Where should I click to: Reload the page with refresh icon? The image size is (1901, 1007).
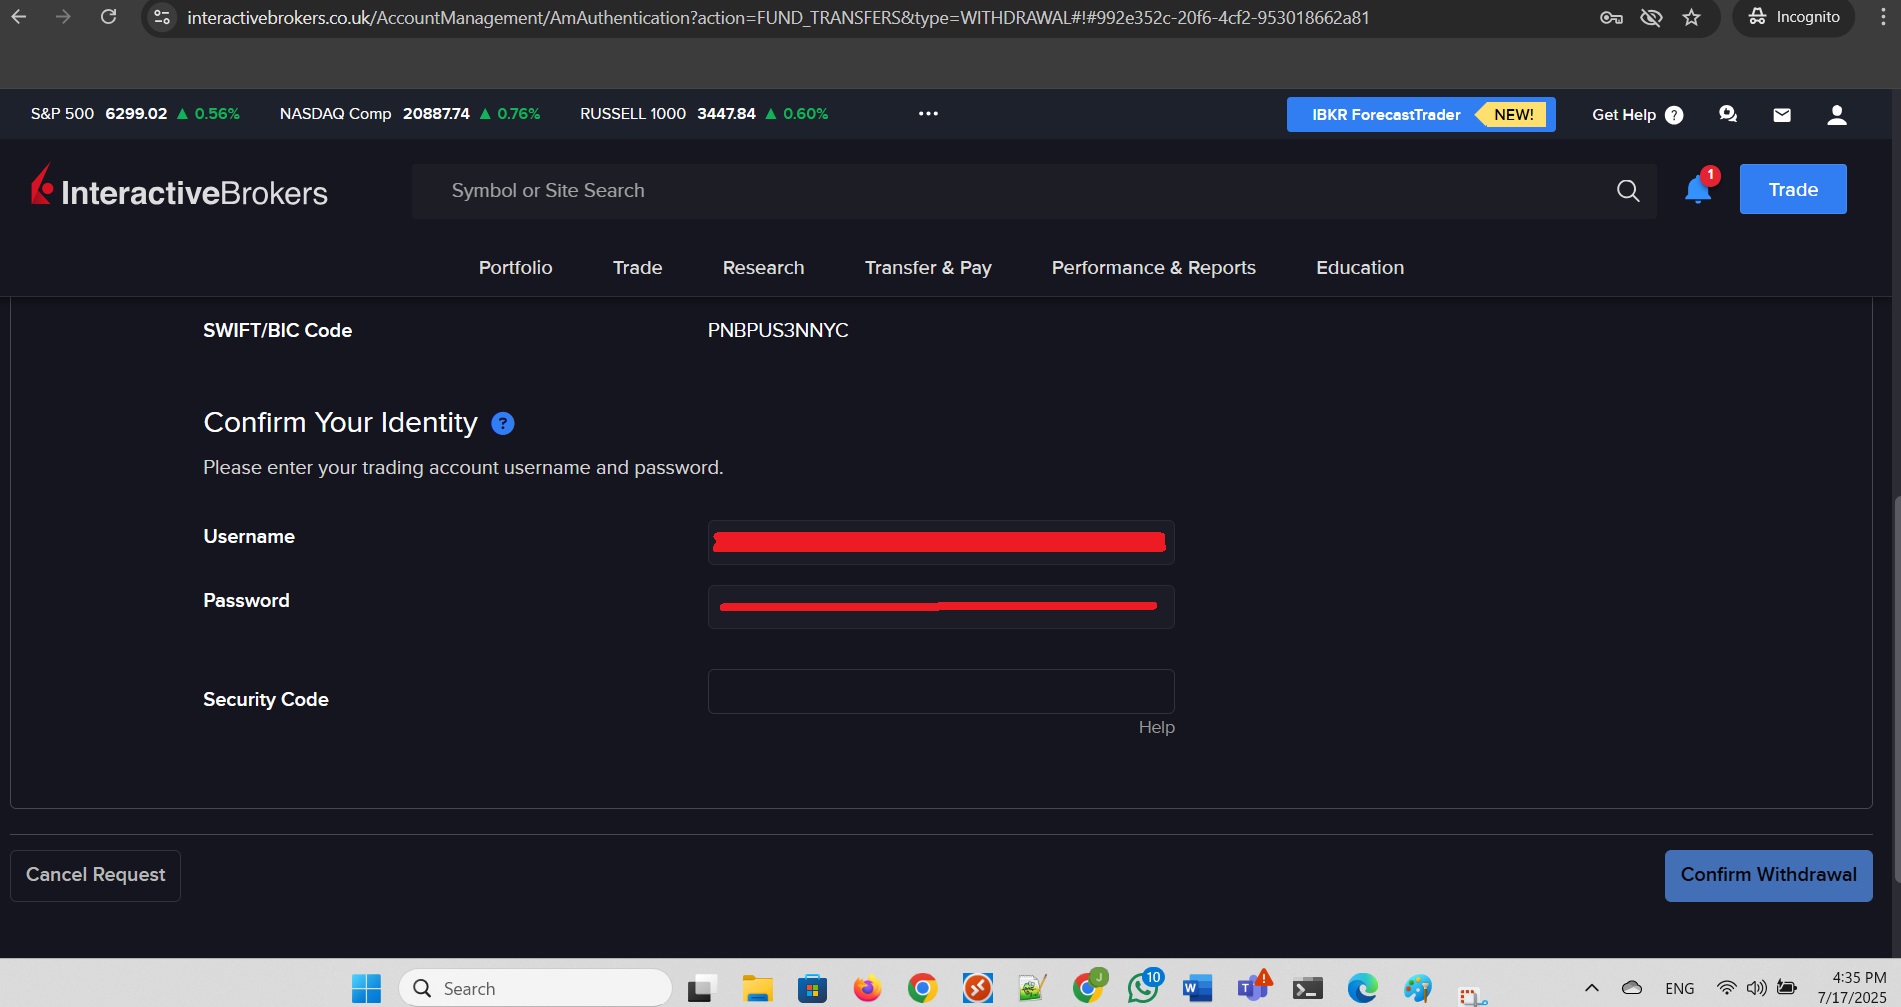coord(109,17)
